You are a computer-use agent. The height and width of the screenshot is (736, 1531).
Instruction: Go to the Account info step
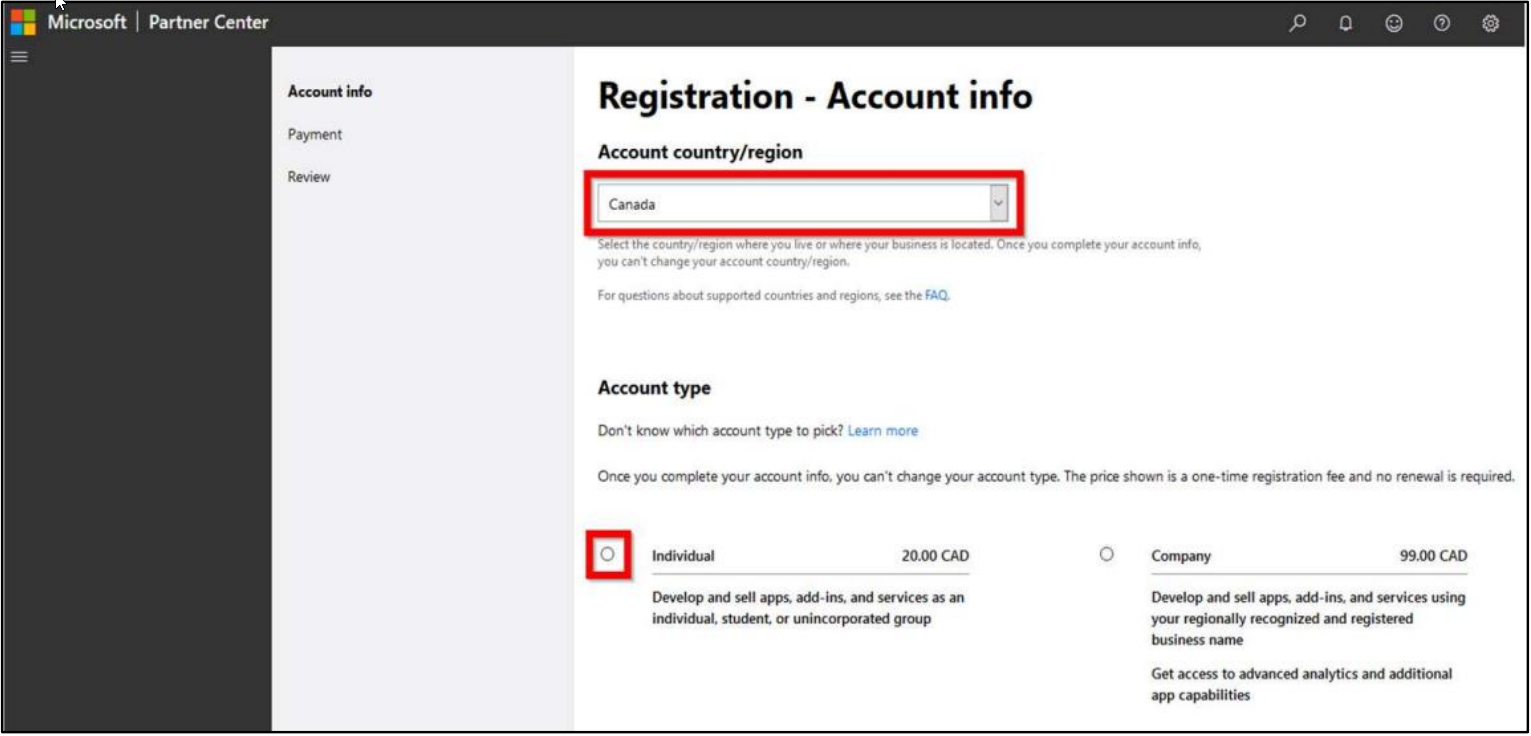329,92
